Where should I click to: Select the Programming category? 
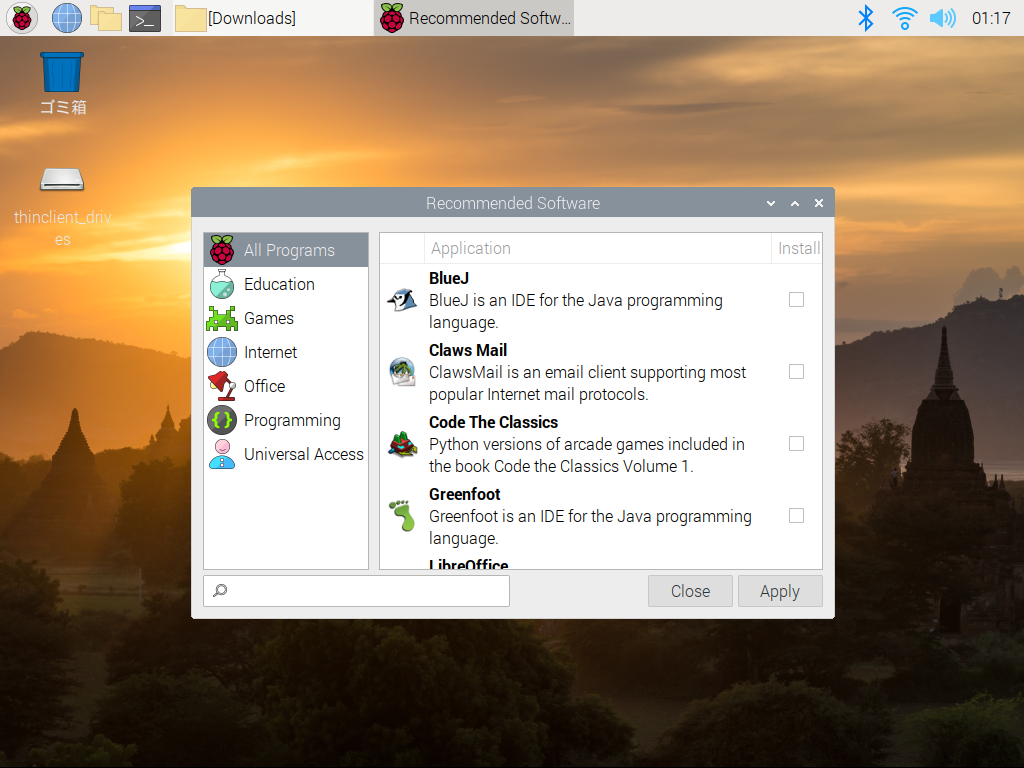[x=286, y=420]
